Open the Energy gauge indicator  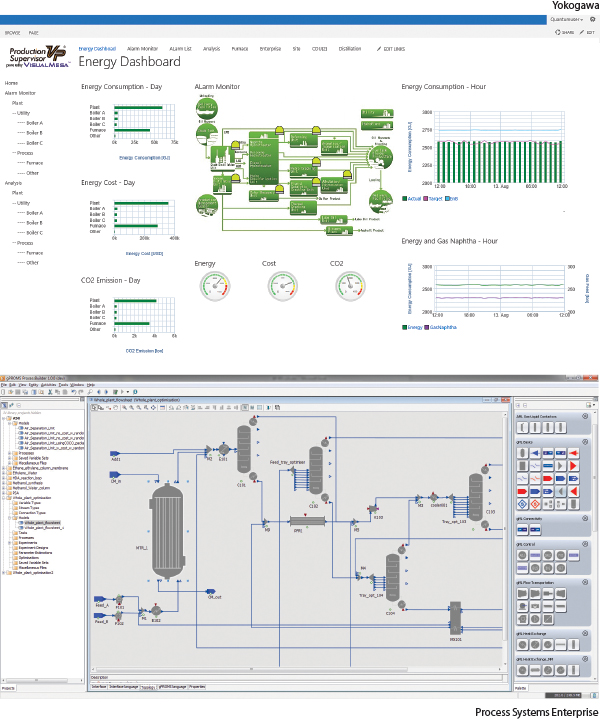coord(215,286)
